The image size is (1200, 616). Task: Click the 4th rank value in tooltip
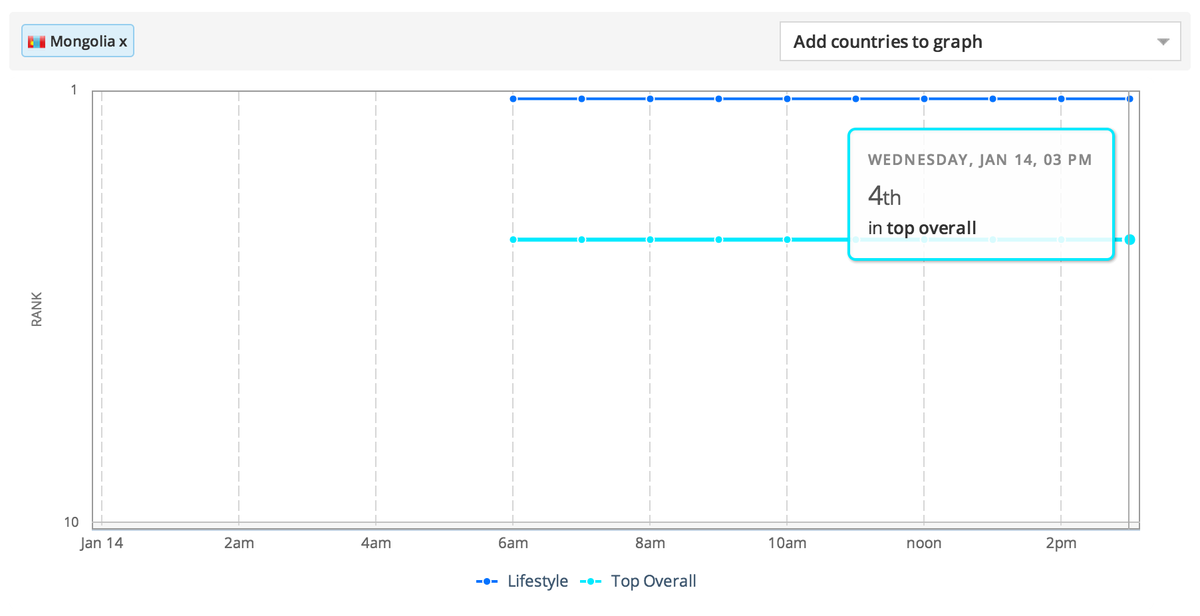pyautogui.click(x=885, y=195)
